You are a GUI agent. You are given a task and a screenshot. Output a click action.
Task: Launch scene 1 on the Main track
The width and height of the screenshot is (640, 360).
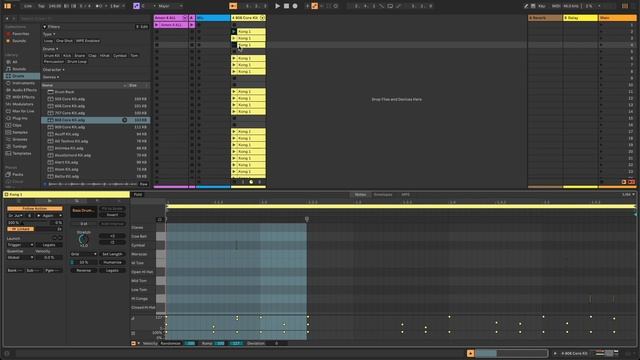coord(601,25)
